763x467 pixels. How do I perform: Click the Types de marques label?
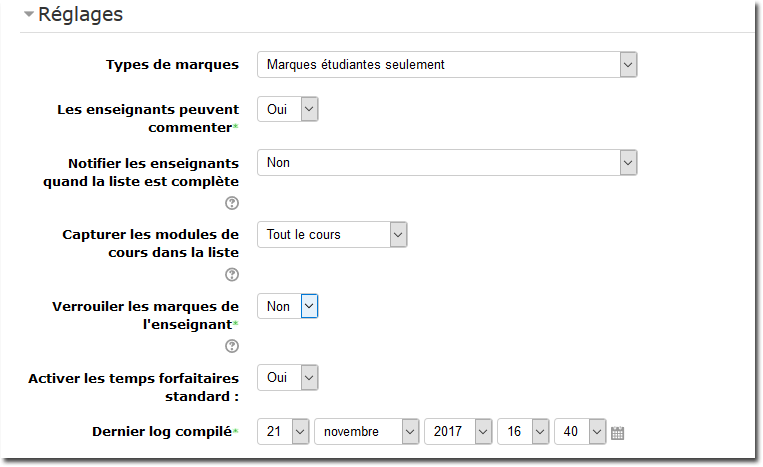pos(173,65)
